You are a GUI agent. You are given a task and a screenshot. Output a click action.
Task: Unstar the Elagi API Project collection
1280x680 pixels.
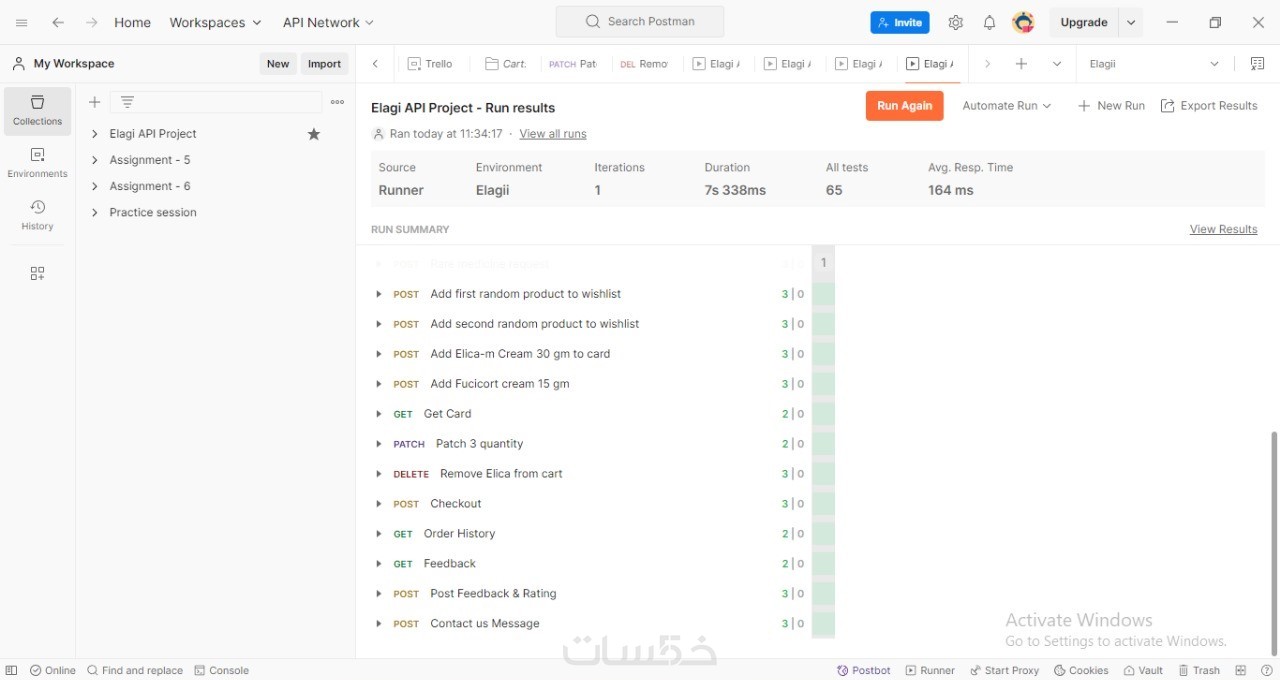tap(314, 134)
